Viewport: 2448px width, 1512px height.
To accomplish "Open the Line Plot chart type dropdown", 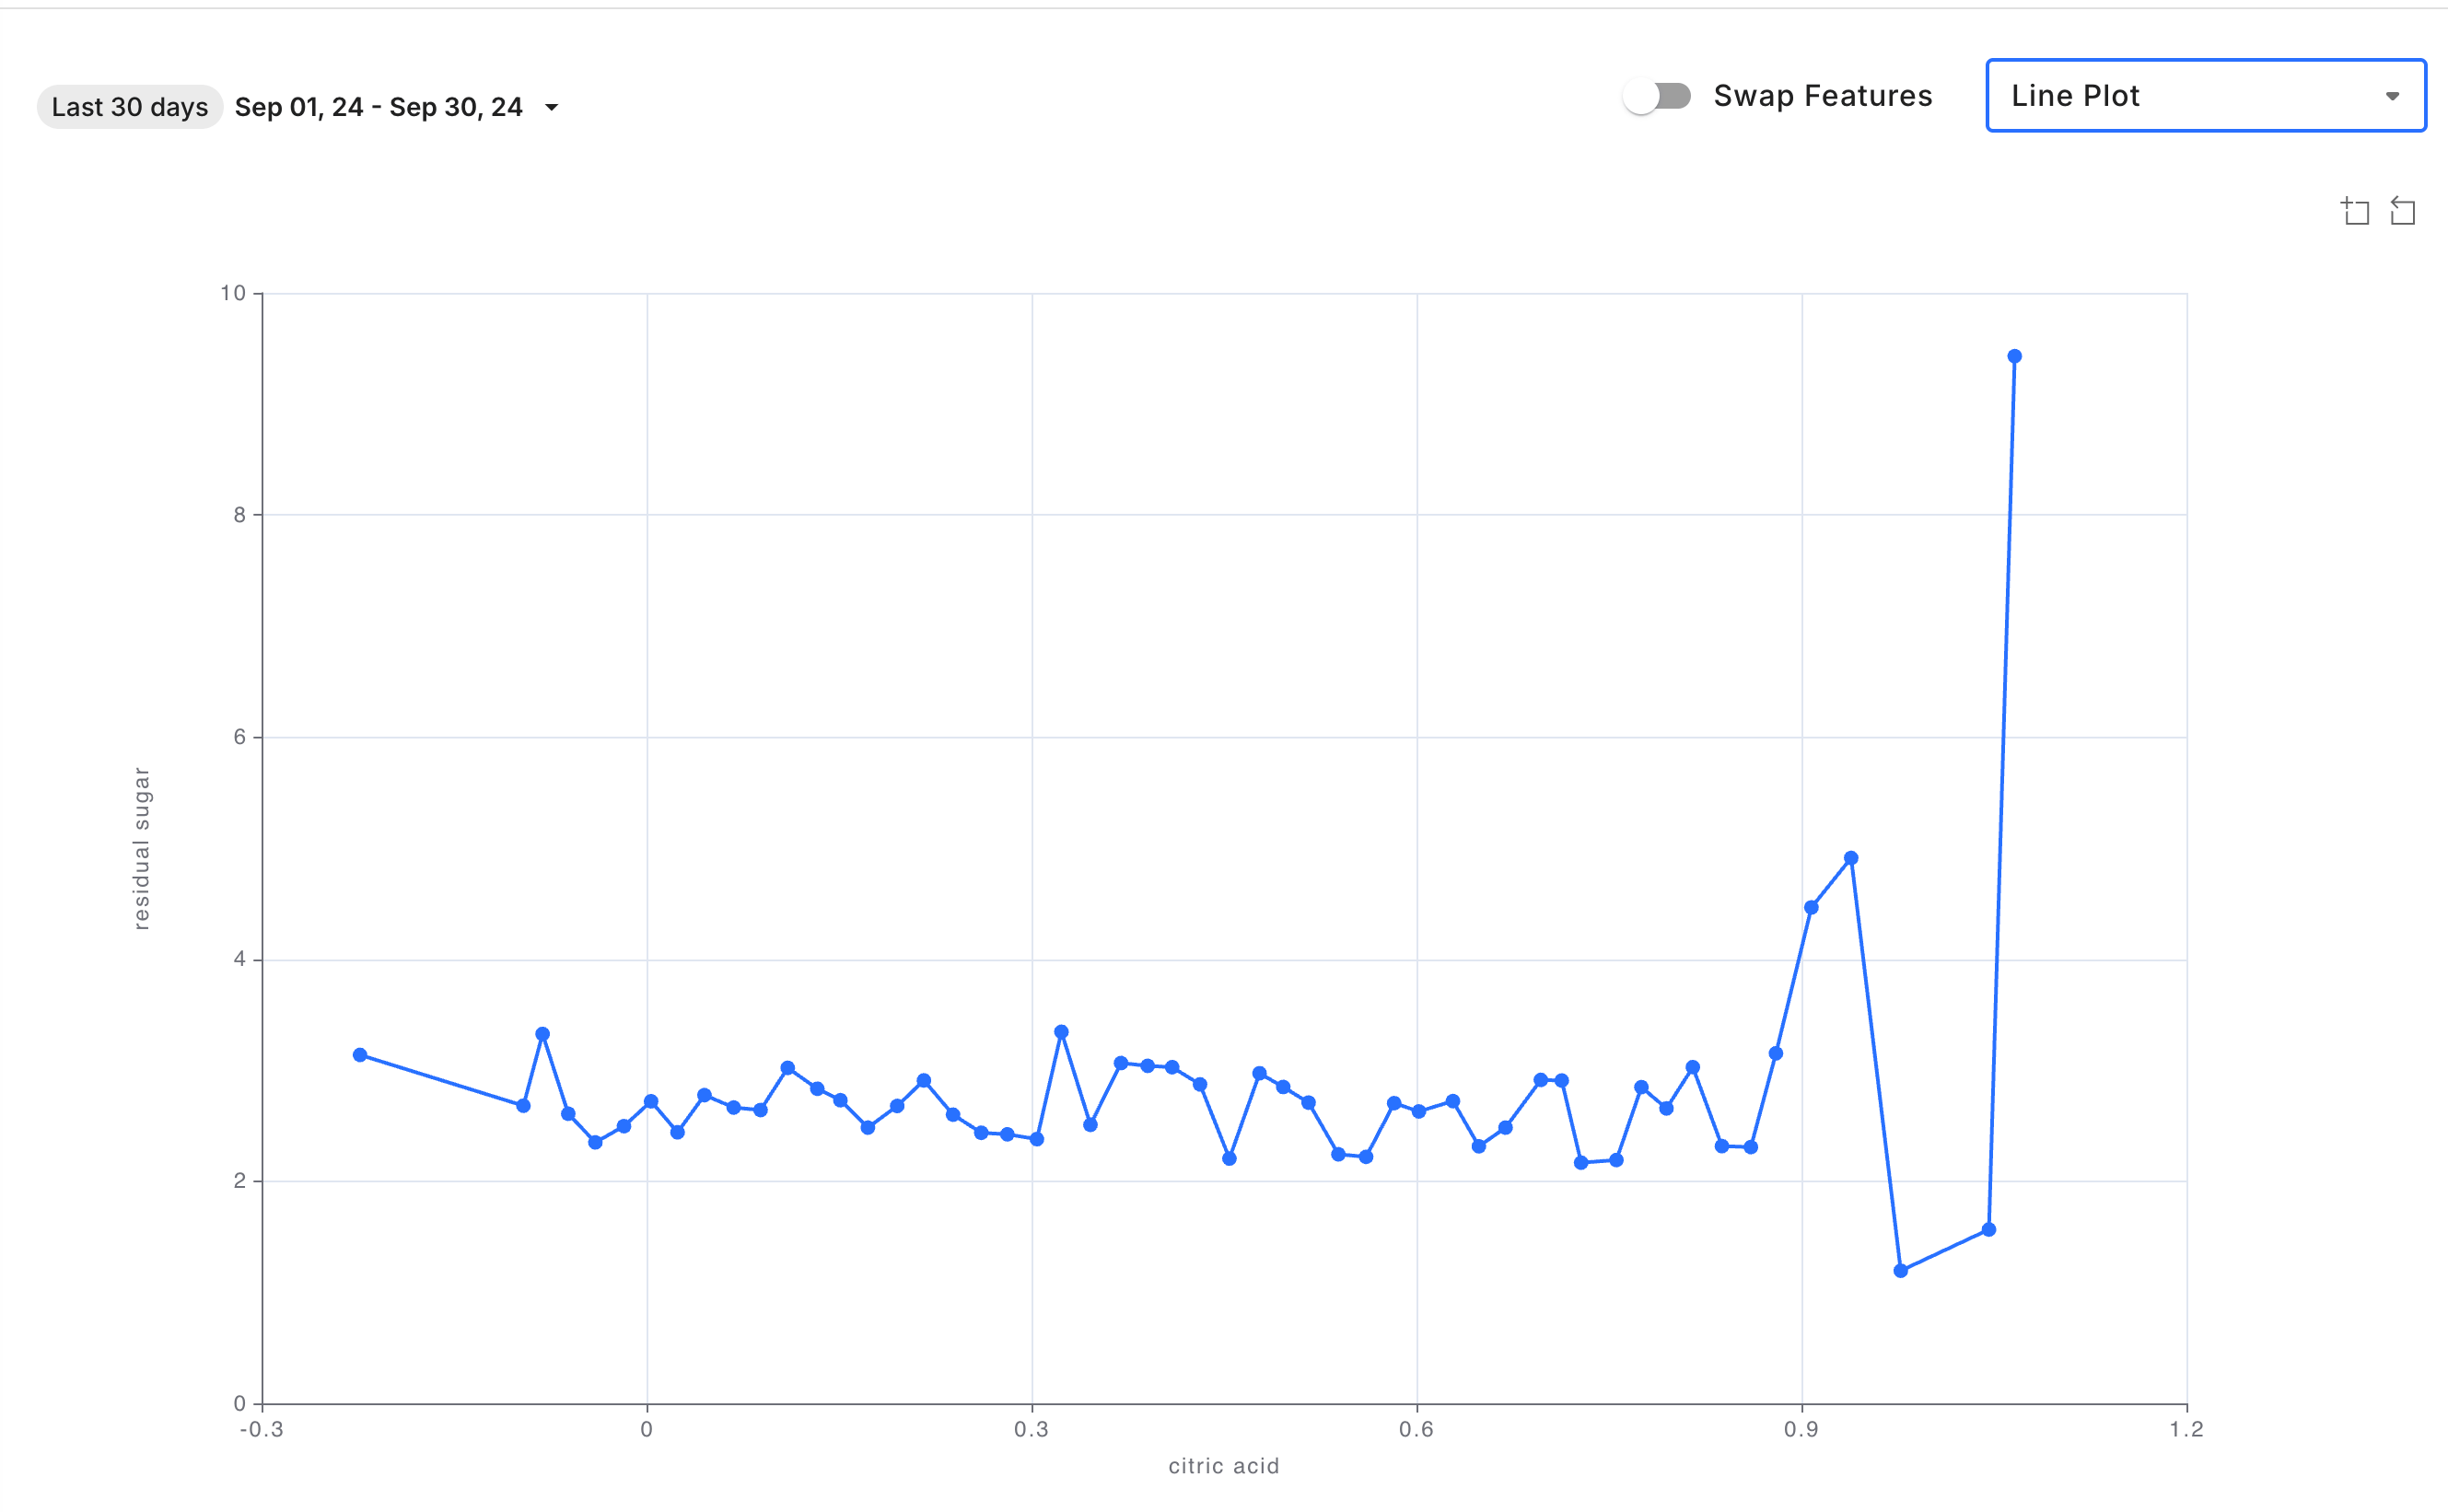I will 2205,95.
